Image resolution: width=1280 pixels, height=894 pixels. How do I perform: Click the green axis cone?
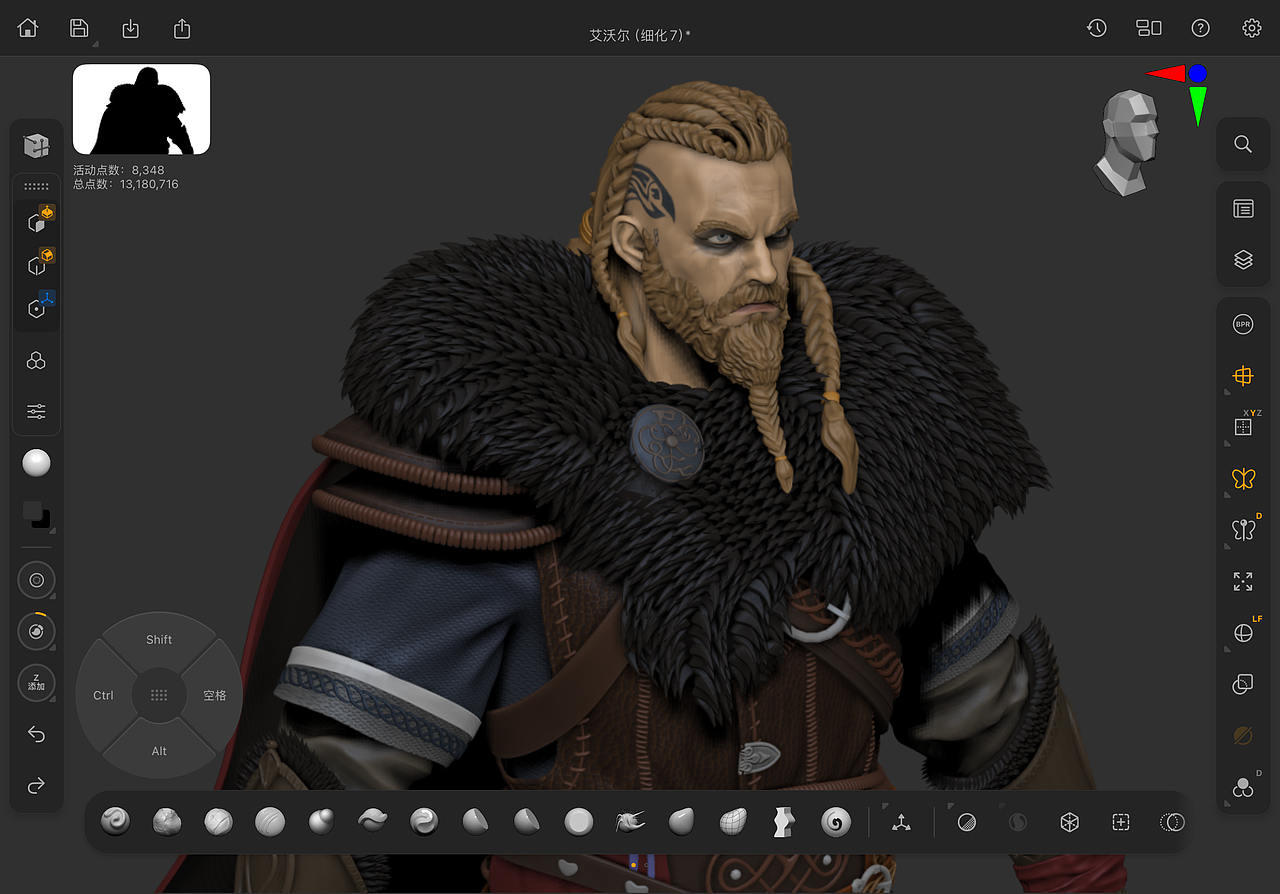1198,105
